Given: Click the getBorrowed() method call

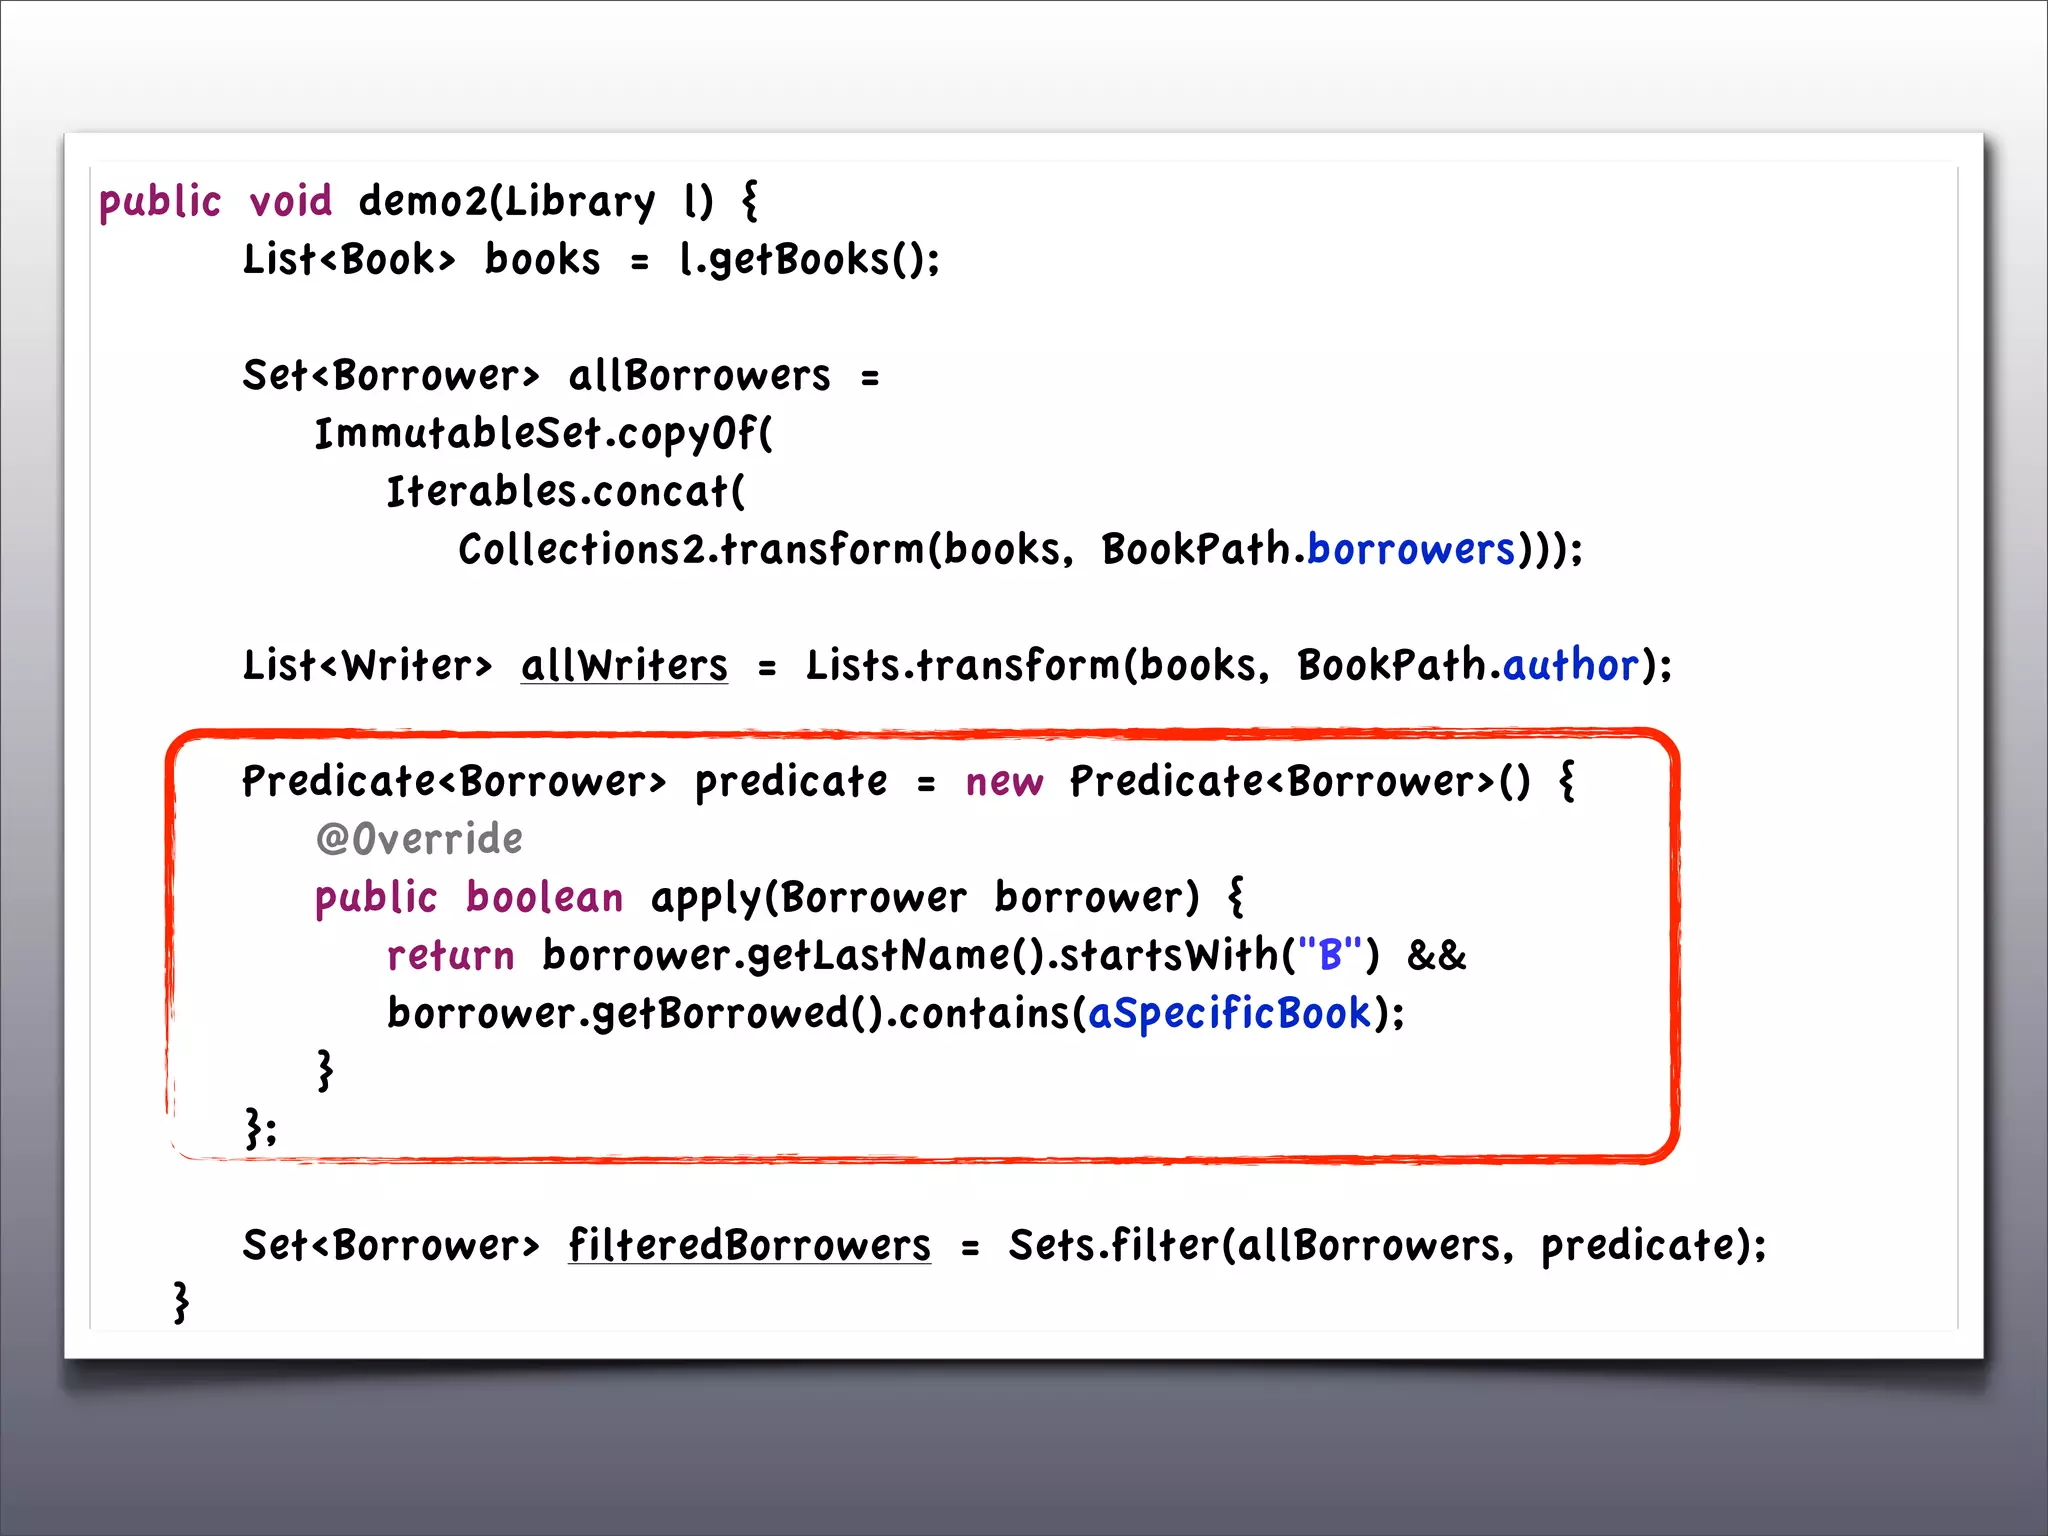Looking at the screenshot, I should point(737,1014).
